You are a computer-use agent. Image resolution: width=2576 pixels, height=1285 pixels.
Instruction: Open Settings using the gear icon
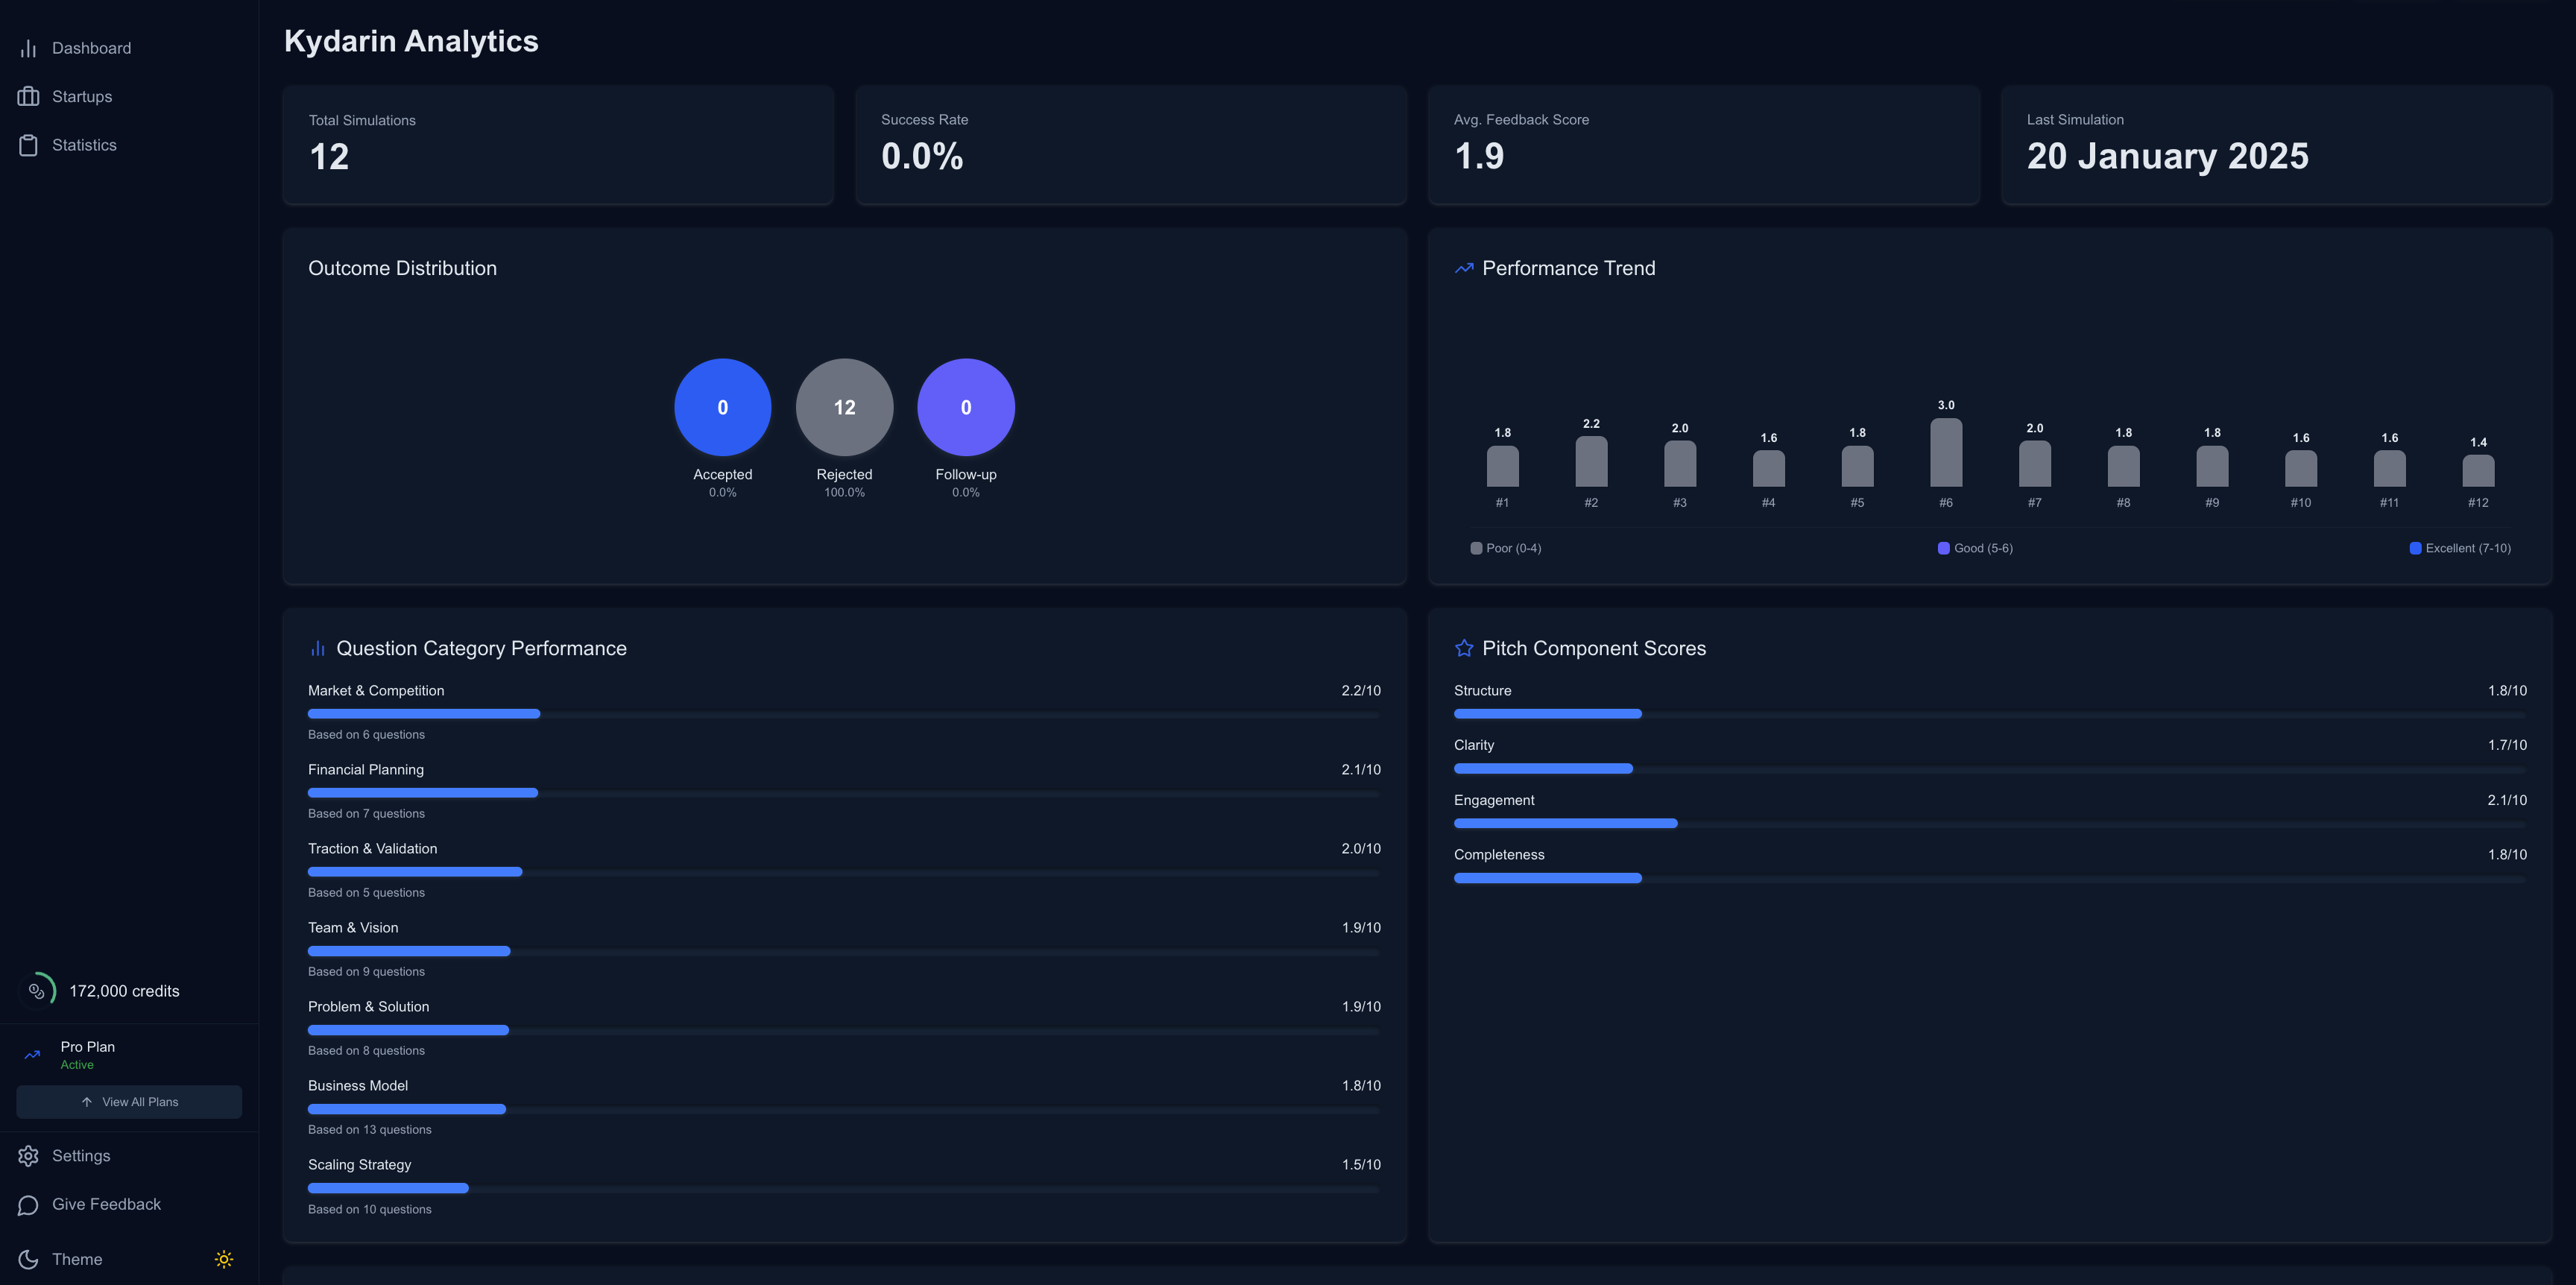(x=27, y=1155)
